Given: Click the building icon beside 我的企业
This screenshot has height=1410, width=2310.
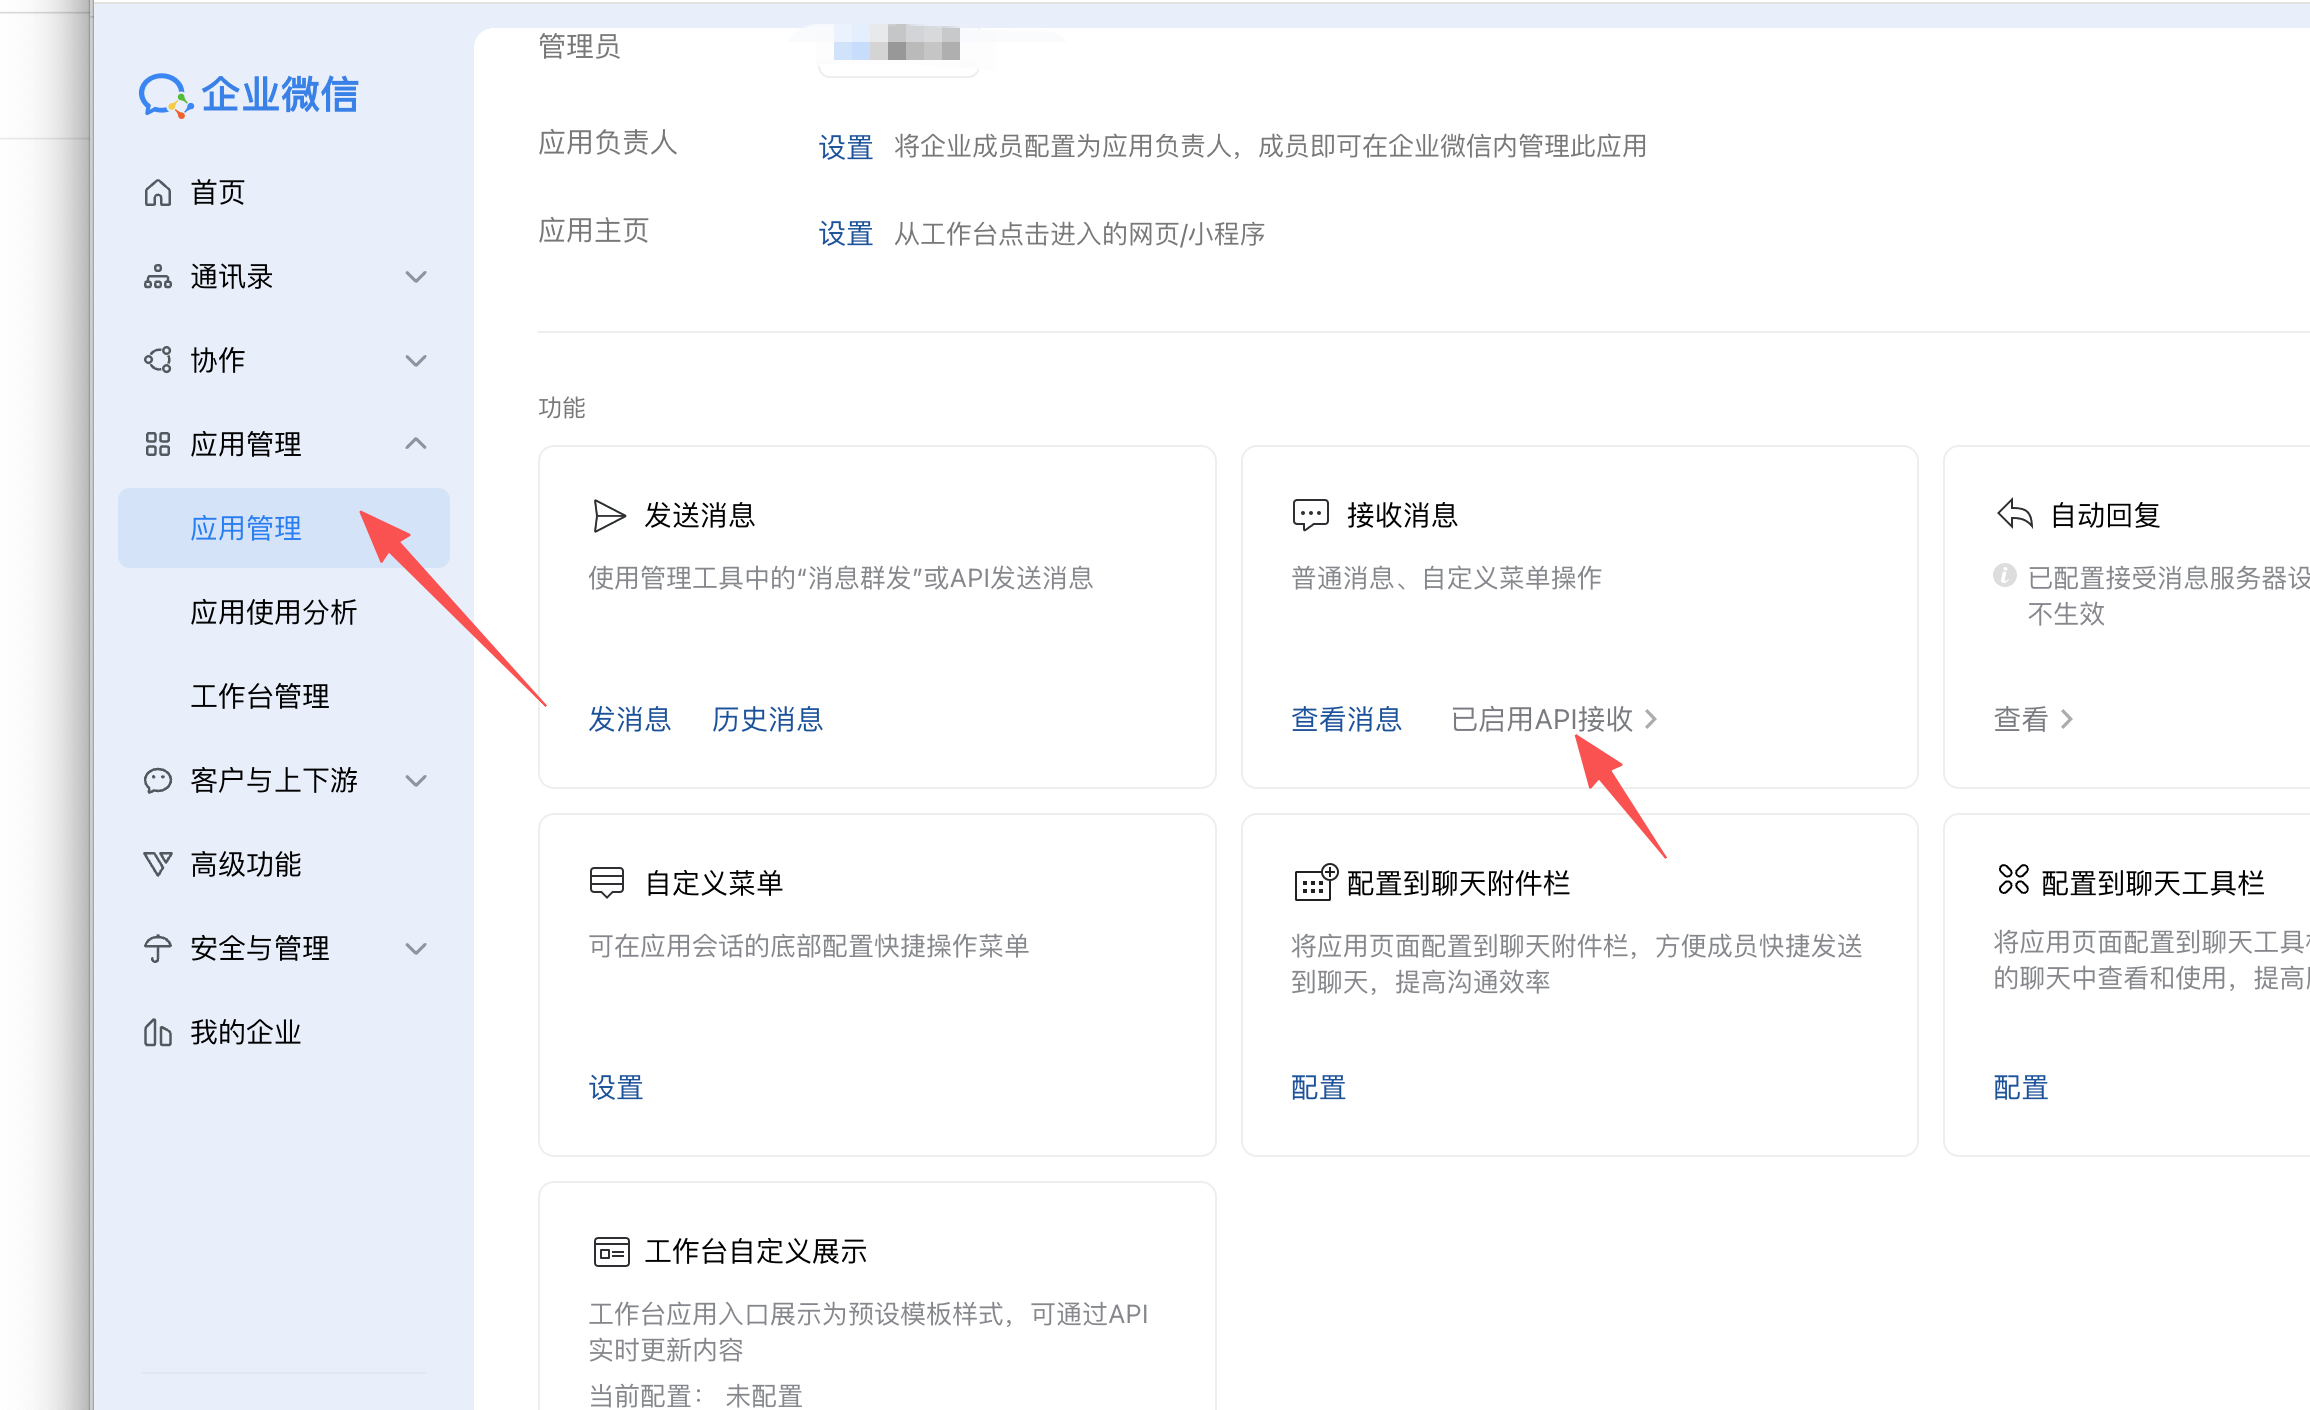Looking at the screenshot, I should (158, 1032).
